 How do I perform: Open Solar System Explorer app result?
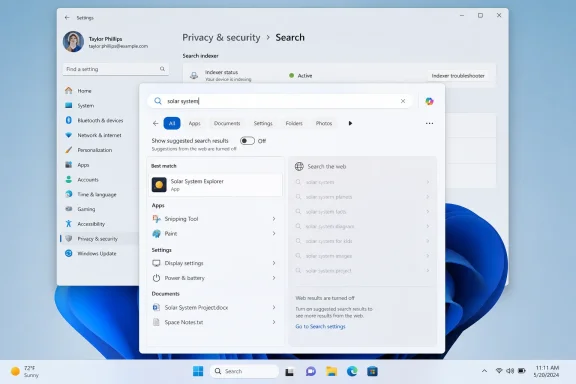(216, 185)
